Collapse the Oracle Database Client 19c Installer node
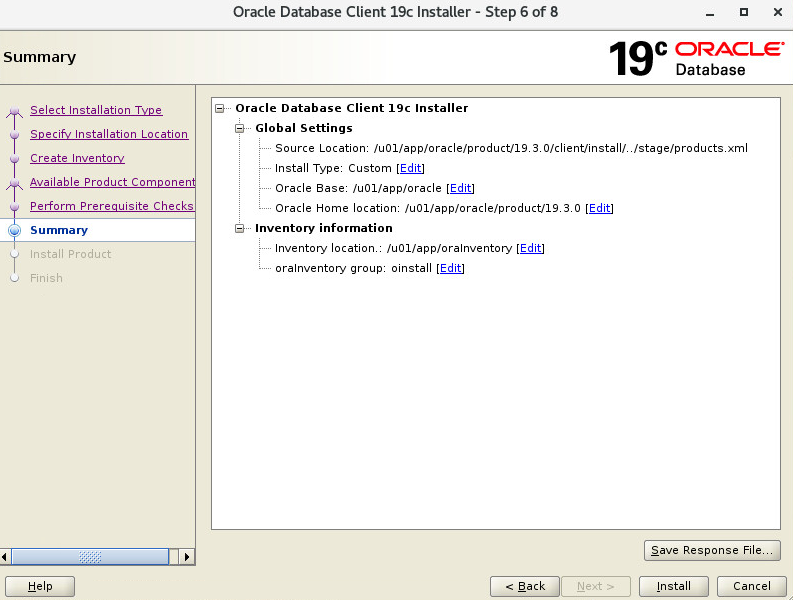The height and width of the screenshot is (600, 793). [219, 108]
